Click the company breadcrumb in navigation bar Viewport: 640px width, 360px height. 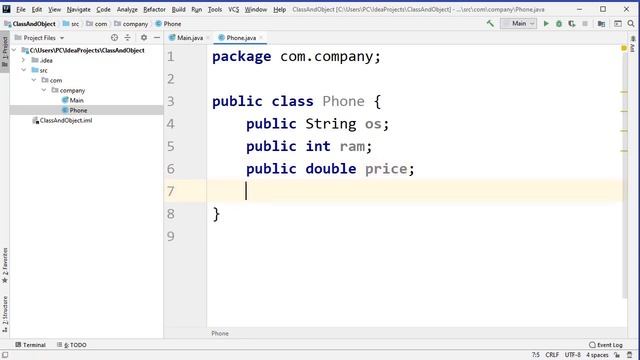135,24
